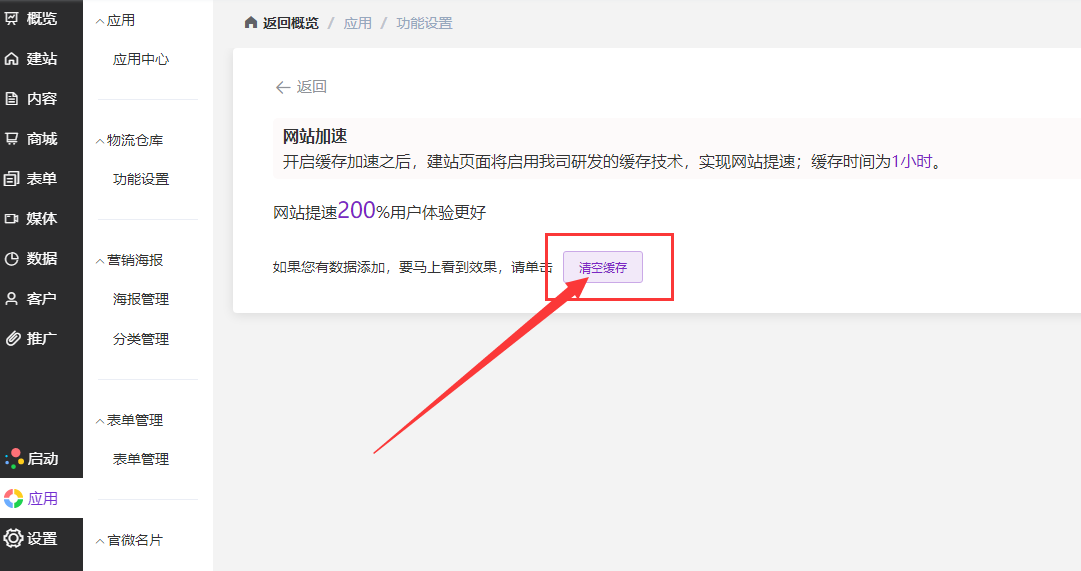The width and height of the screenshot is (1081, 571).
Task: Open the 客户 person icon
Action: [x=12, y=299]
